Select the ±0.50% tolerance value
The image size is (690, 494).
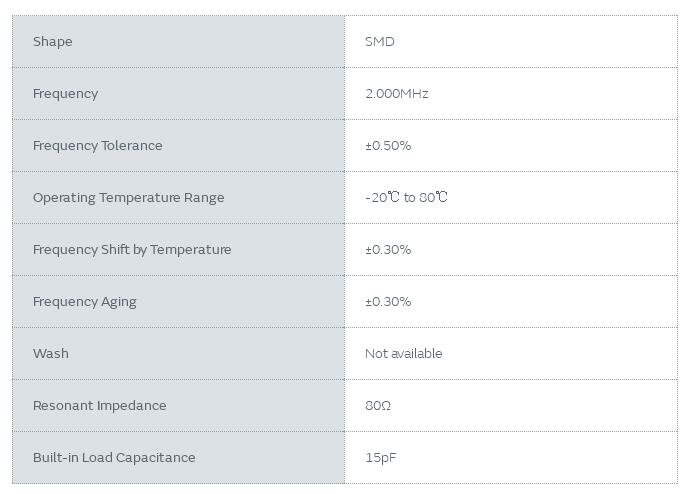pyautogui.click(x=388, y=145)
